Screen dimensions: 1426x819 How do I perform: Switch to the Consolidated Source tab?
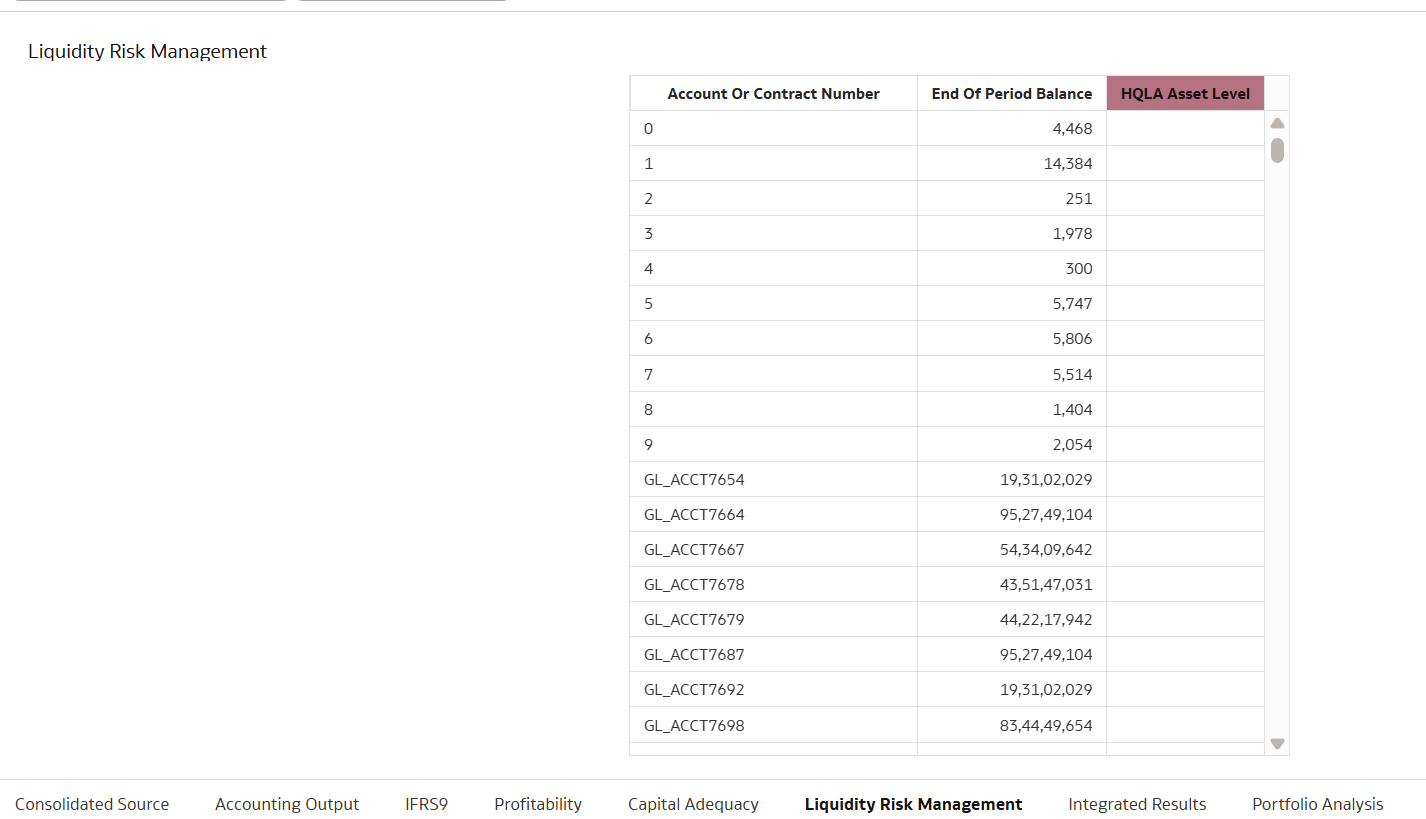(x=91, y=803)
